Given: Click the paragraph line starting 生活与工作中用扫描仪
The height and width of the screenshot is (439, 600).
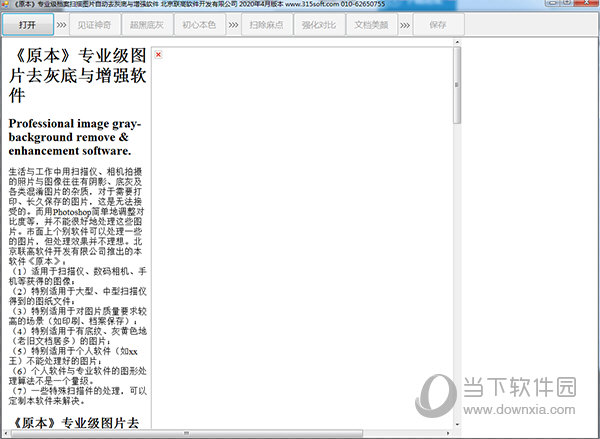Looking at the screenshot, I should [75, 172].
